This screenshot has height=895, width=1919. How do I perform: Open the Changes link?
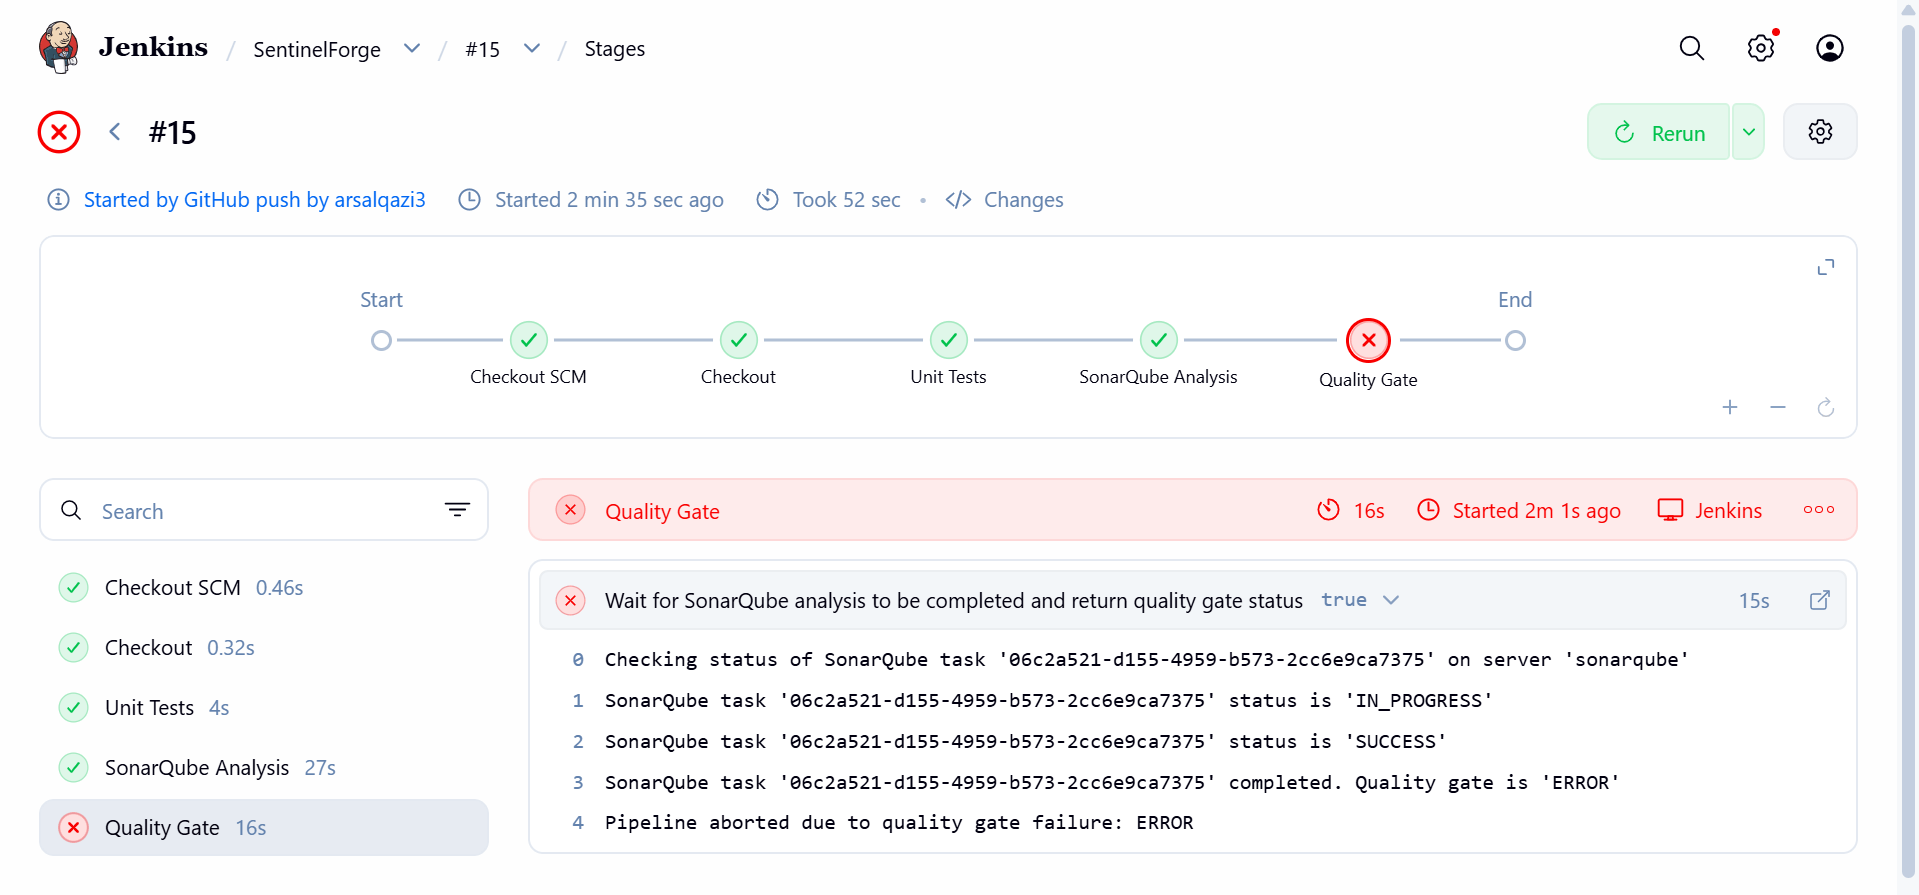click(x=1024, y=200)
